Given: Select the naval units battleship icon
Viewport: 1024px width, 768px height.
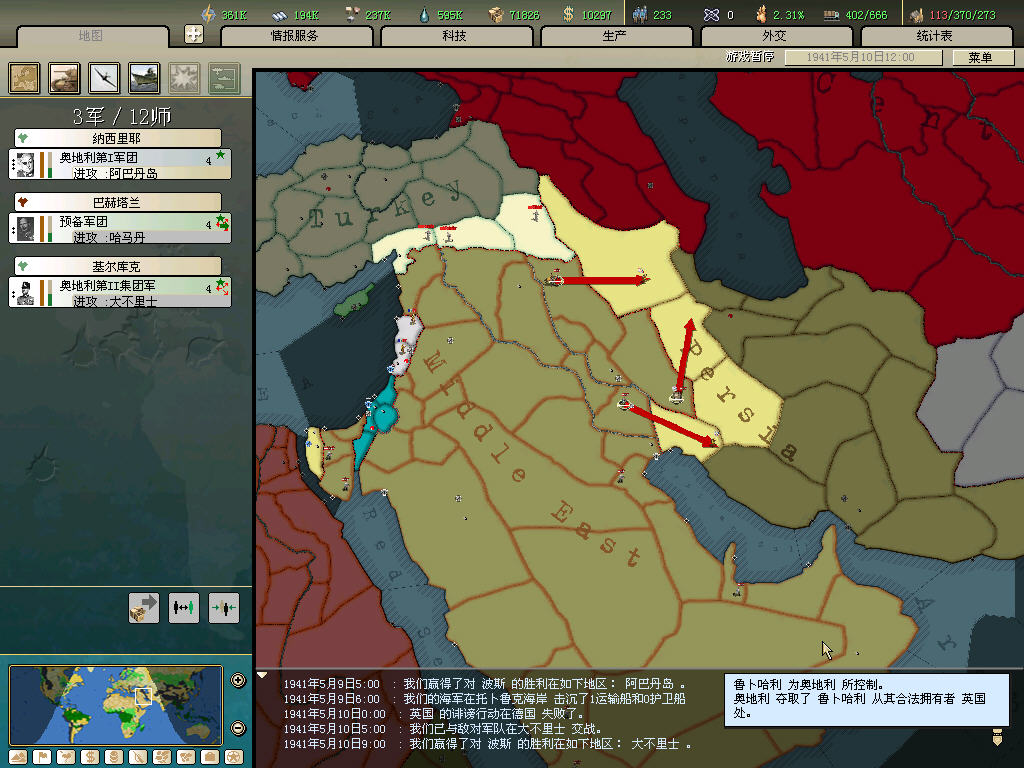Looking at the screenshot, I should pos(144,78).
